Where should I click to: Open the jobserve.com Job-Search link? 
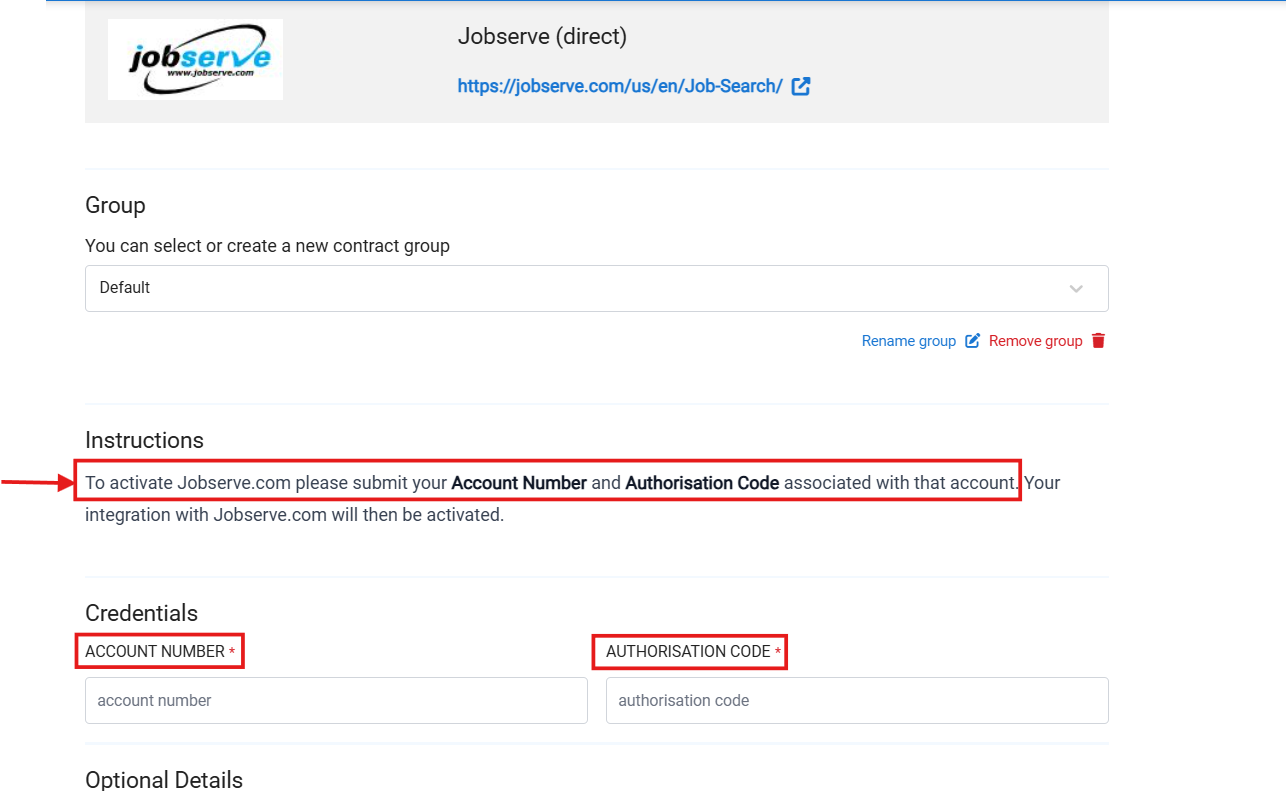pyautogui.click(x=620, y=86)
